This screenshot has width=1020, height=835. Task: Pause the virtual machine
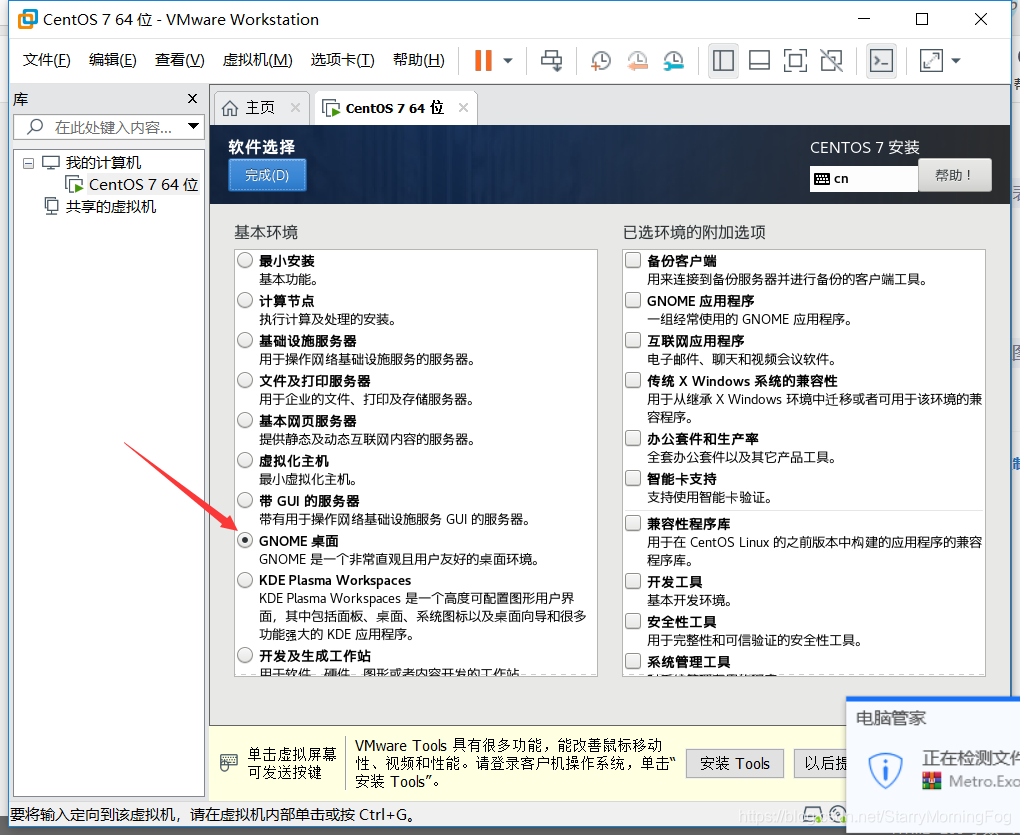click(x=483, y=60)
